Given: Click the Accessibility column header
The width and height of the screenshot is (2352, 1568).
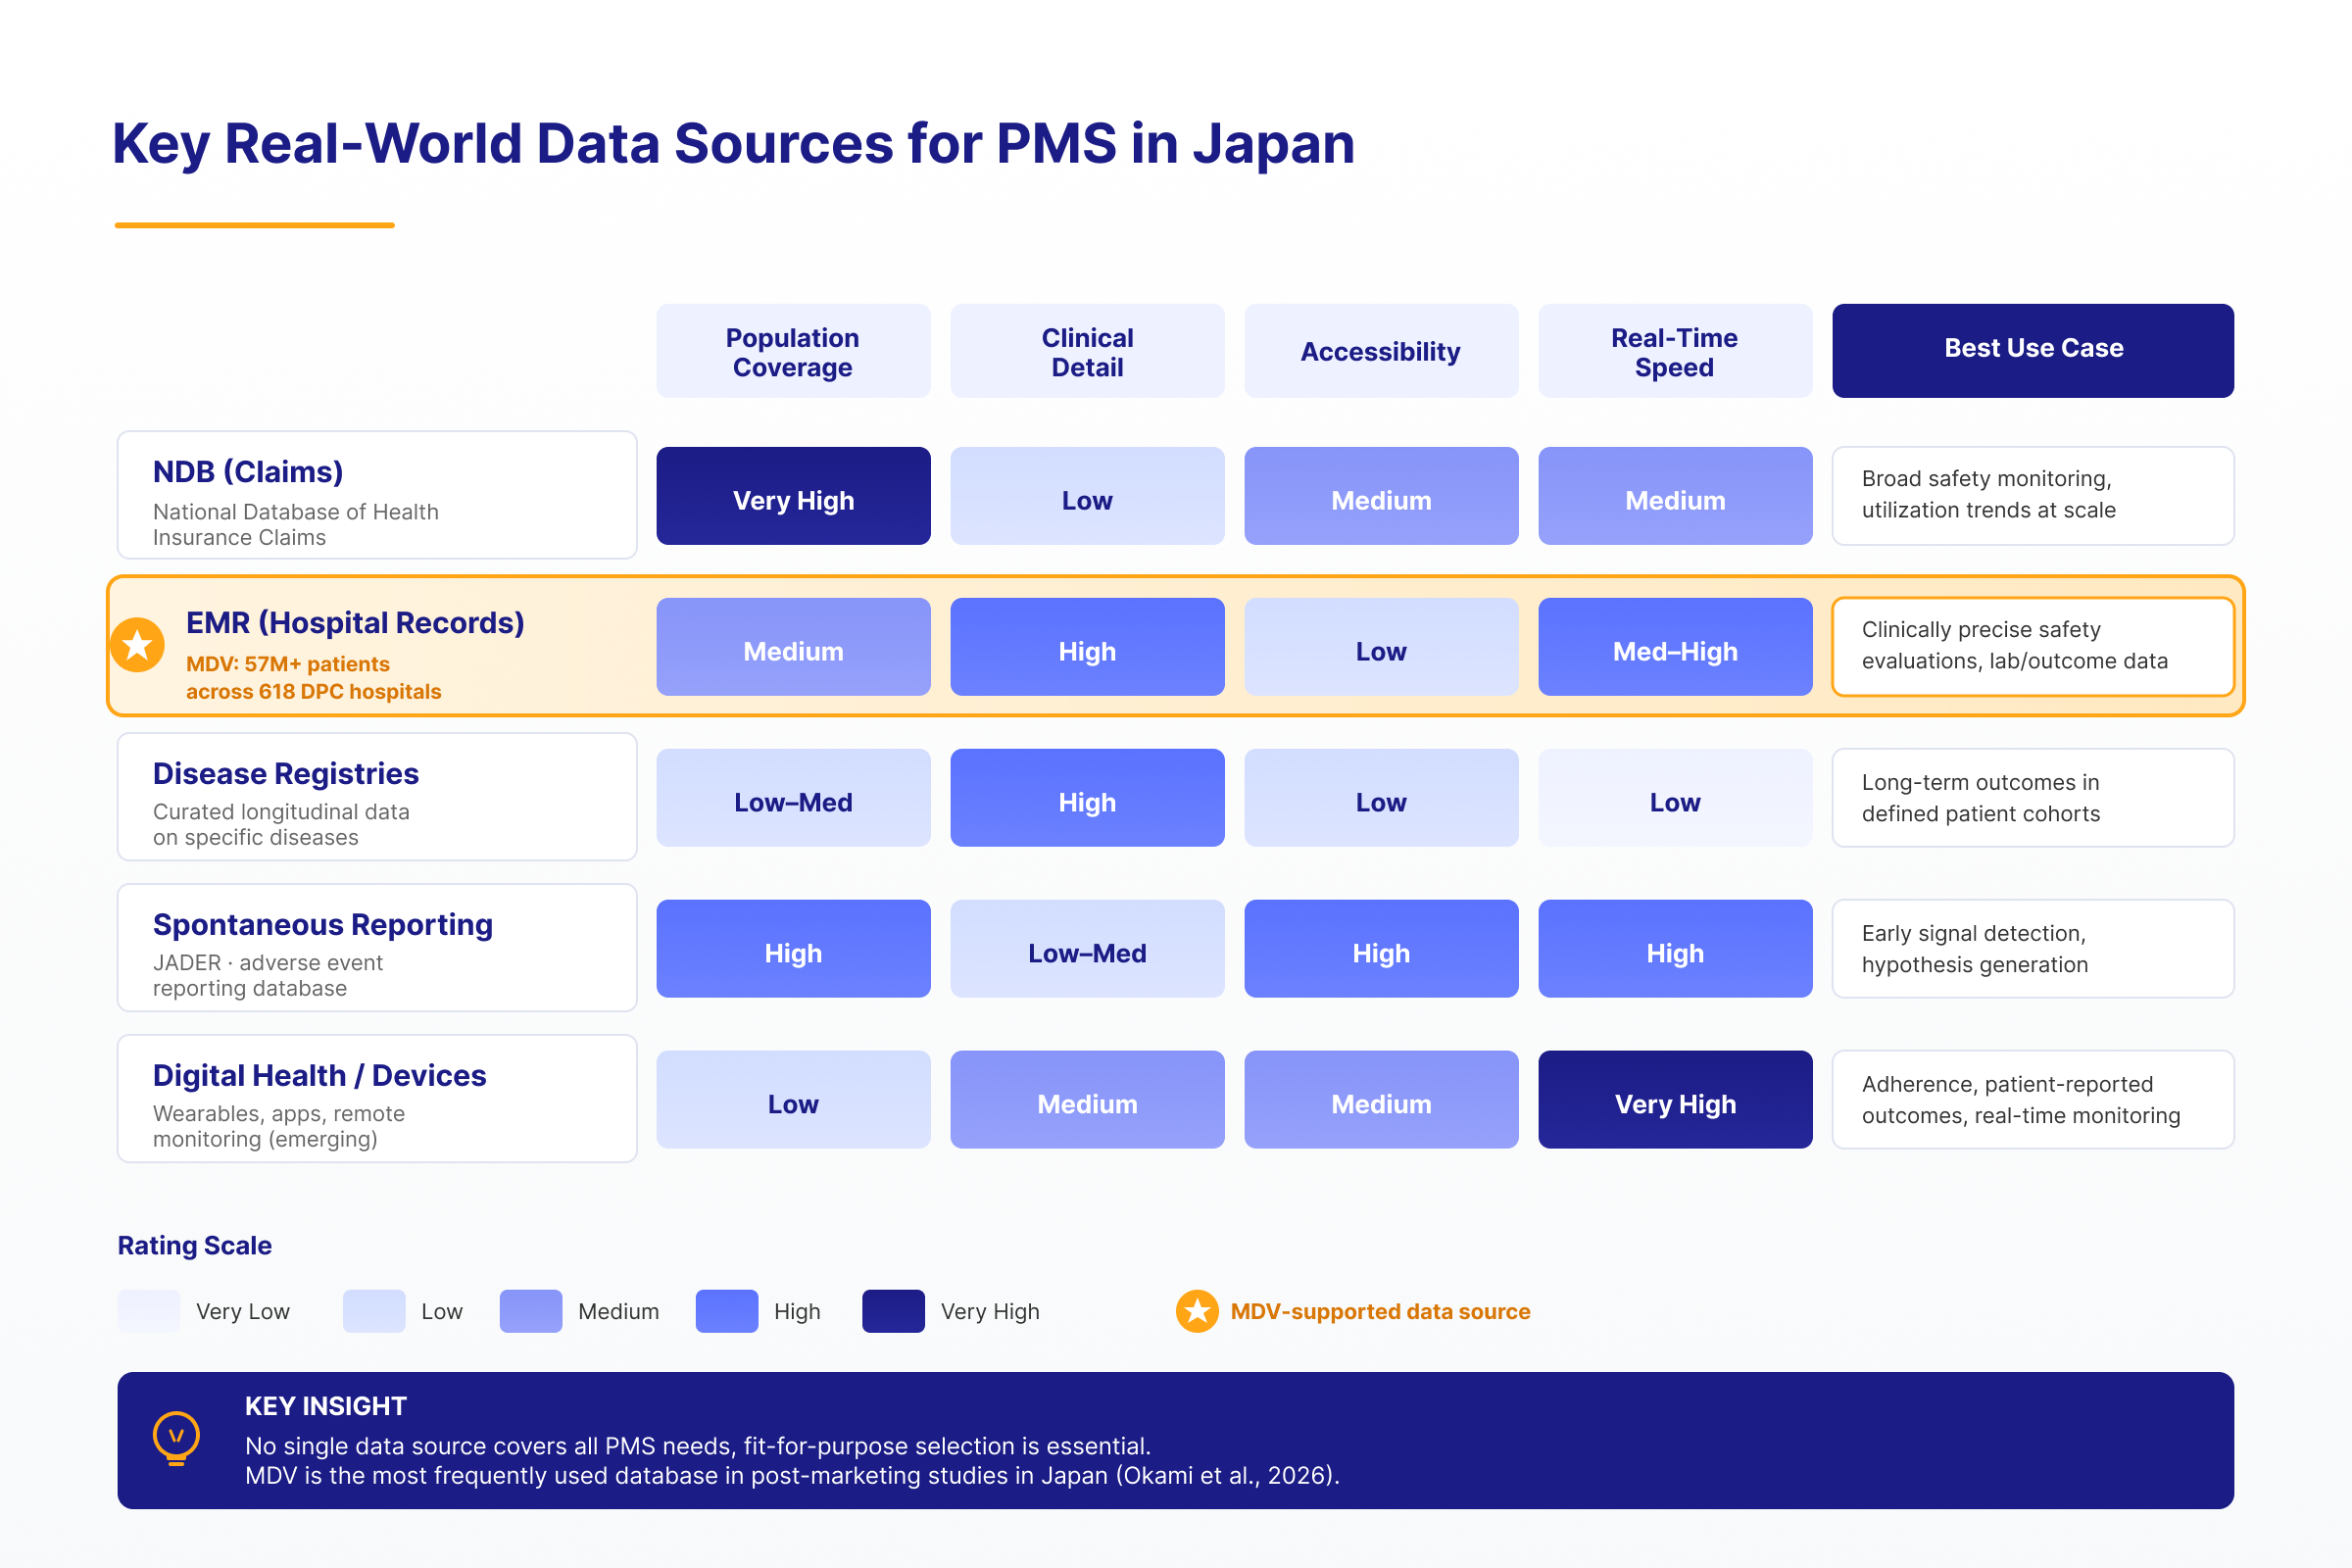Looking at the screenshot, I should tap(1381, 351).
